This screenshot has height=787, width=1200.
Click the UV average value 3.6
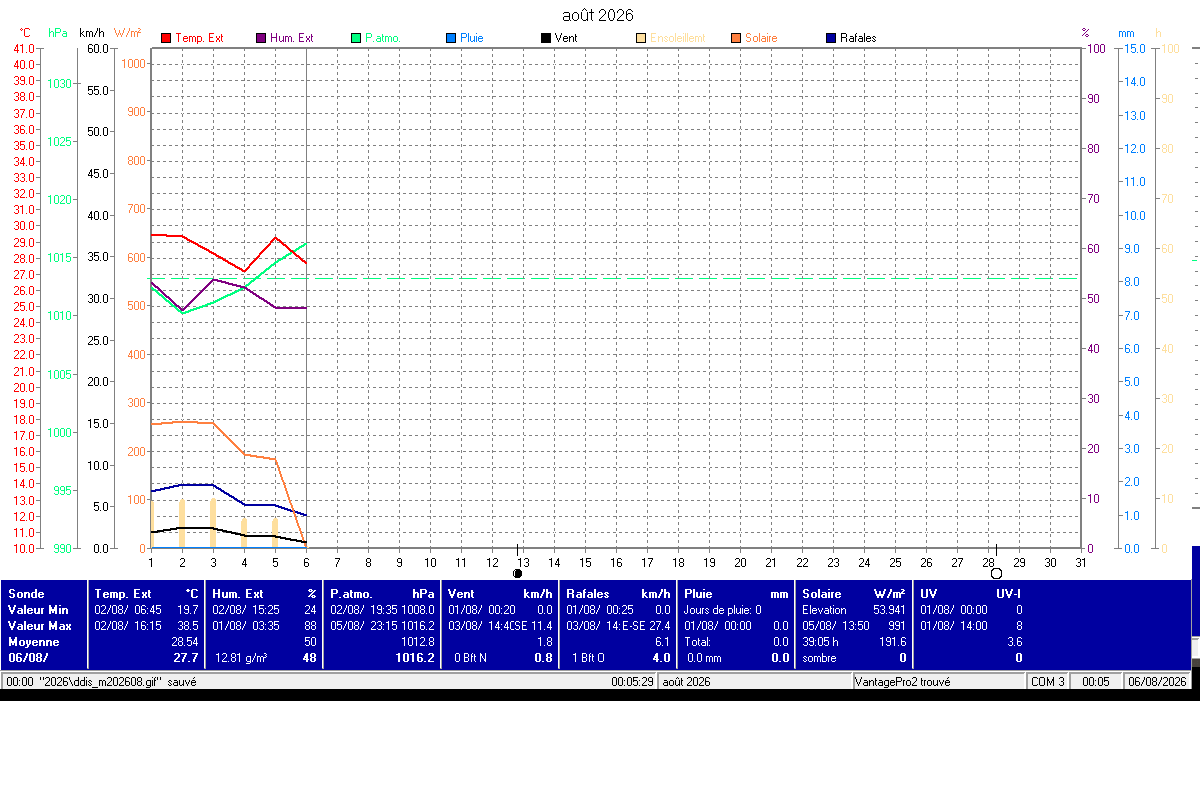pos(1014,642)
